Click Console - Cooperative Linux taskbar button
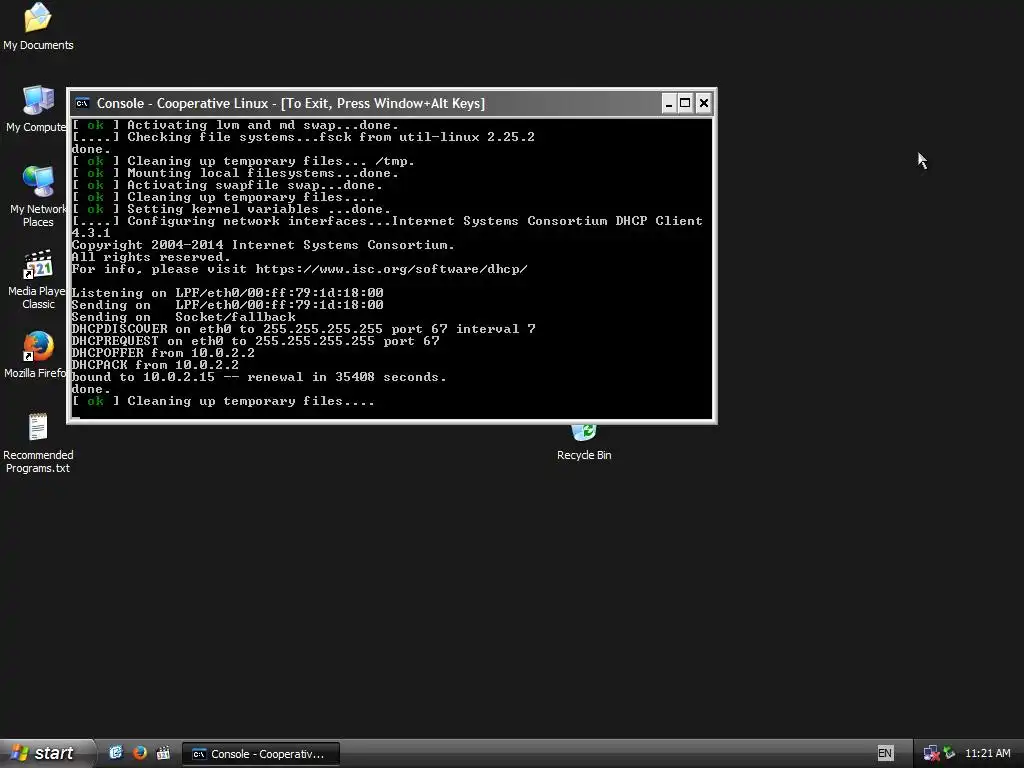1024x768 pixels. pos(261,754)
